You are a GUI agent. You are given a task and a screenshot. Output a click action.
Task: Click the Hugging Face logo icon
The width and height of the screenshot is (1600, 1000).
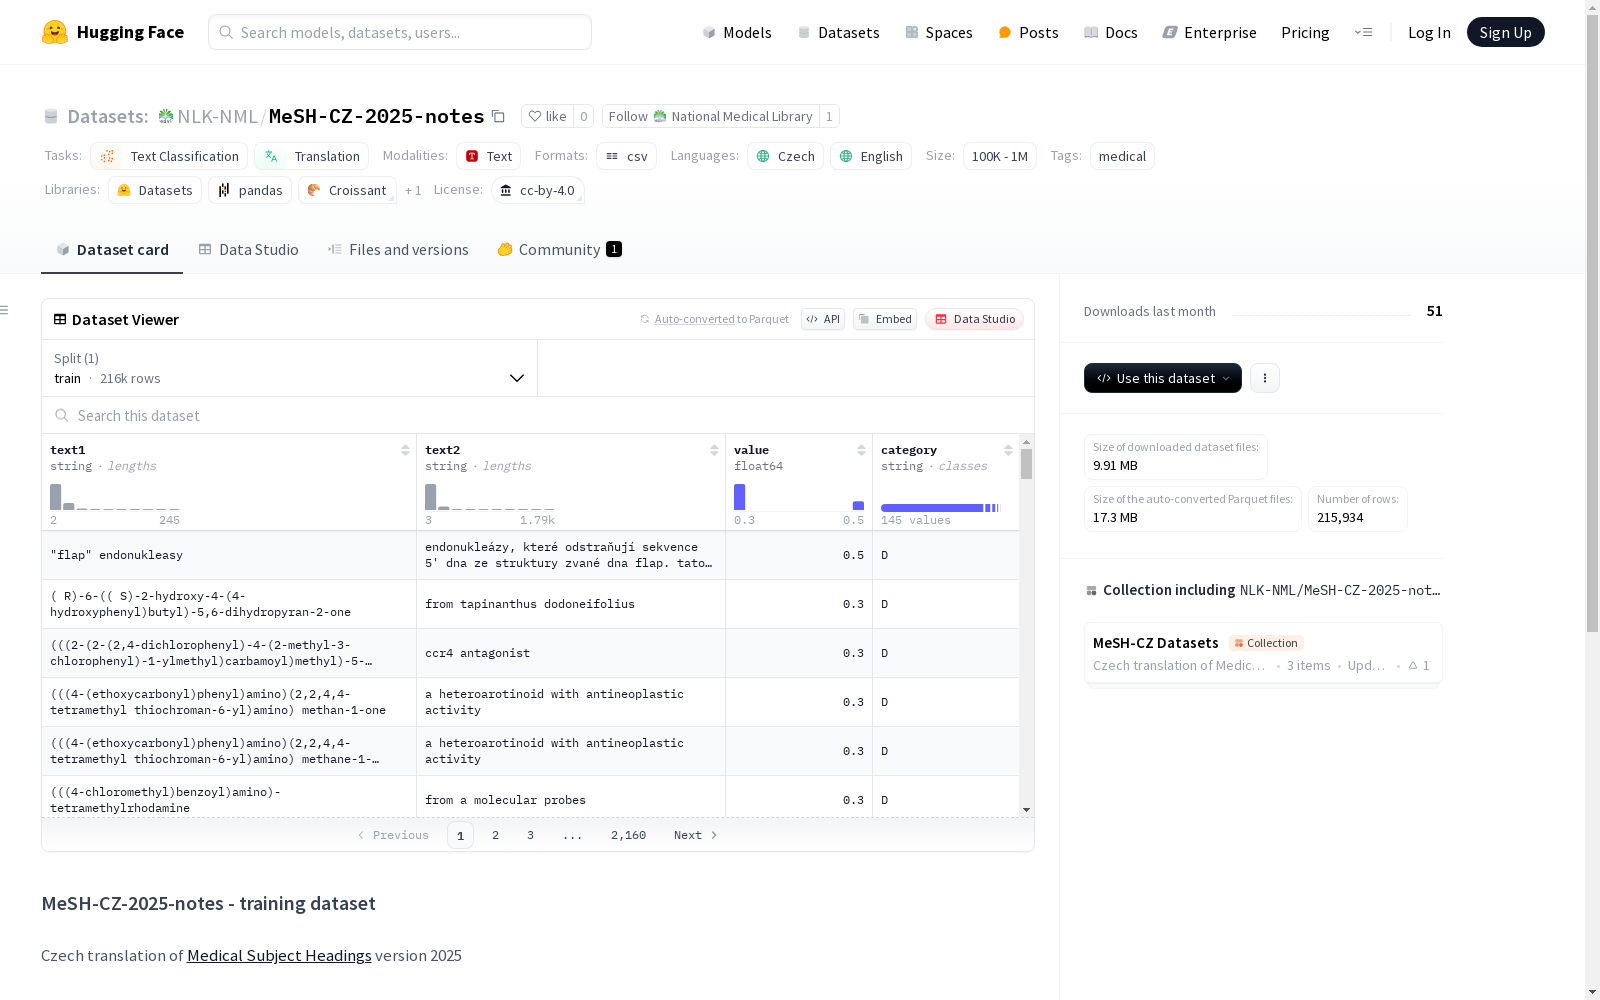pyautogui.click(x=55, y=32)
